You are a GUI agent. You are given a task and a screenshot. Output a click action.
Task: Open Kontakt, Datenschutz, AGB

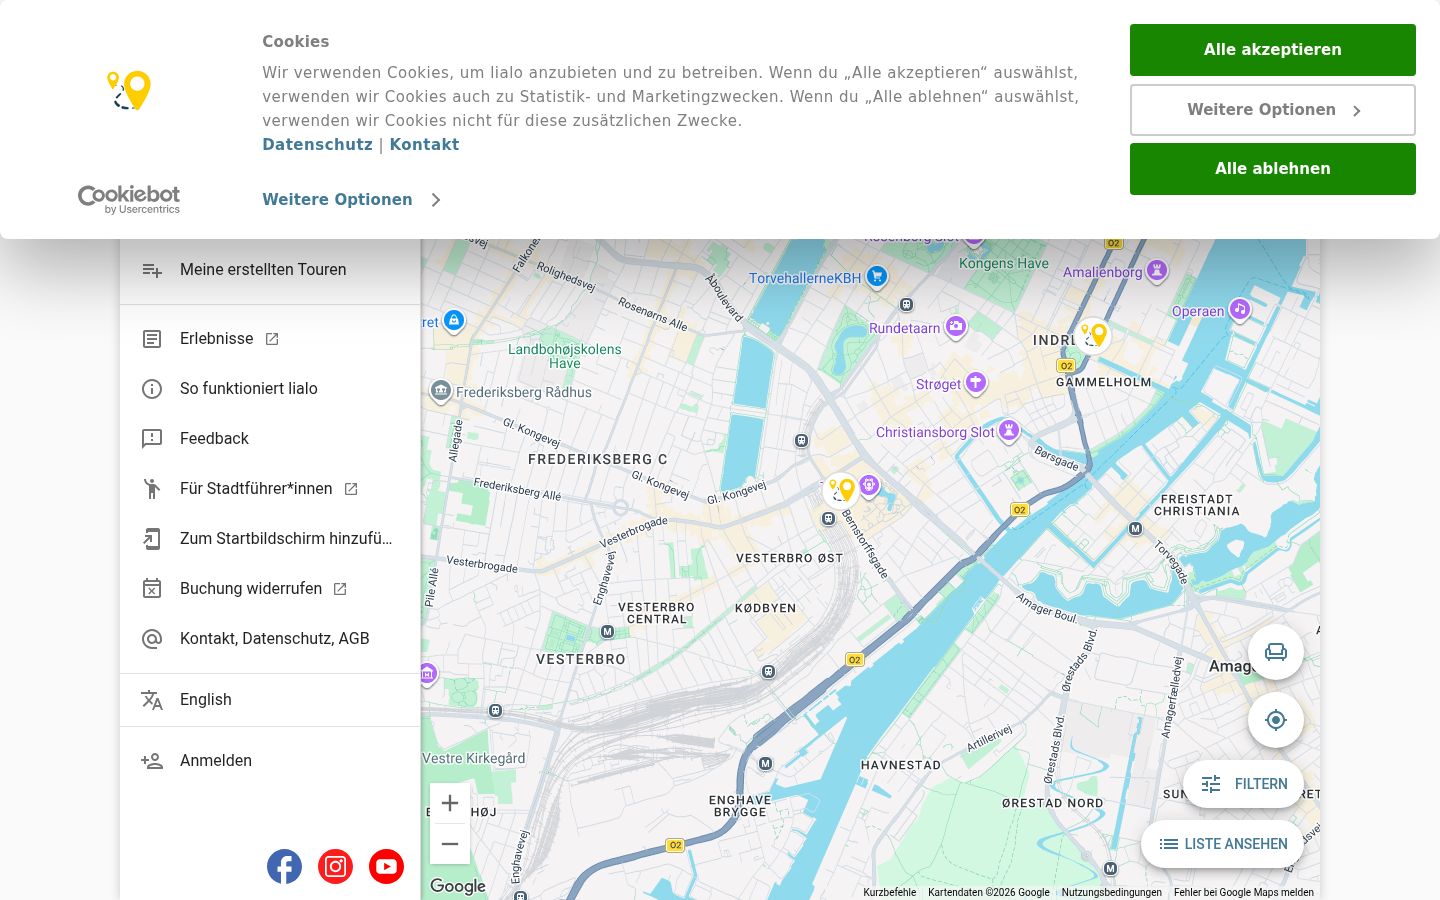[x=270, y=639]
